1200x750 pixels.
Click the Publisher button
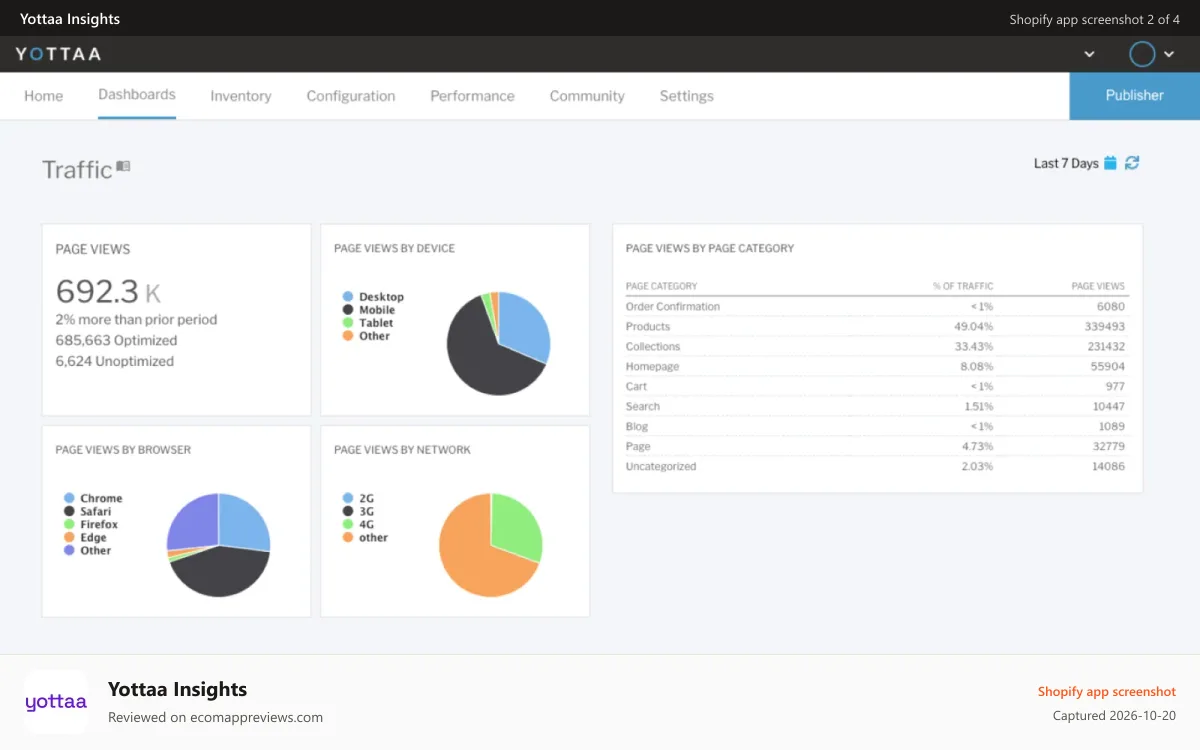[x=1134, y=96]
